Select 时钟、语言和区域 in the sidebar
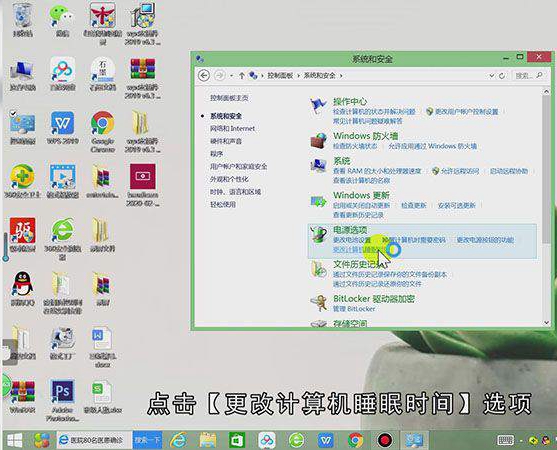The width and height of the screenshot is (557, 450). pyautogui.click(x=235, y=192)
